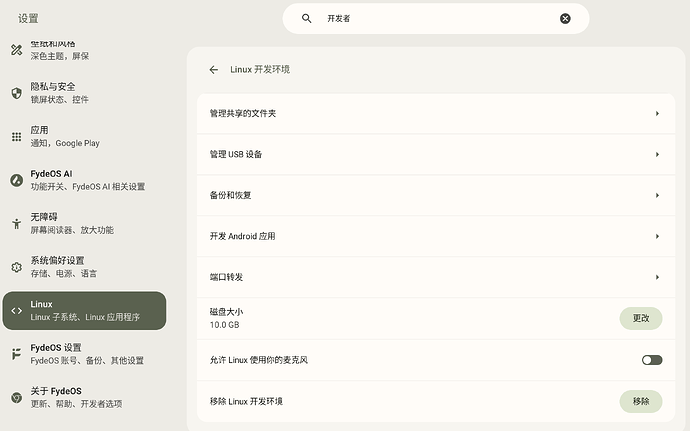Image resolution: width=690 pixels, height=431 pixels.
Task: Expand 备份和恢复 arrow
Action: coord(657,195)
